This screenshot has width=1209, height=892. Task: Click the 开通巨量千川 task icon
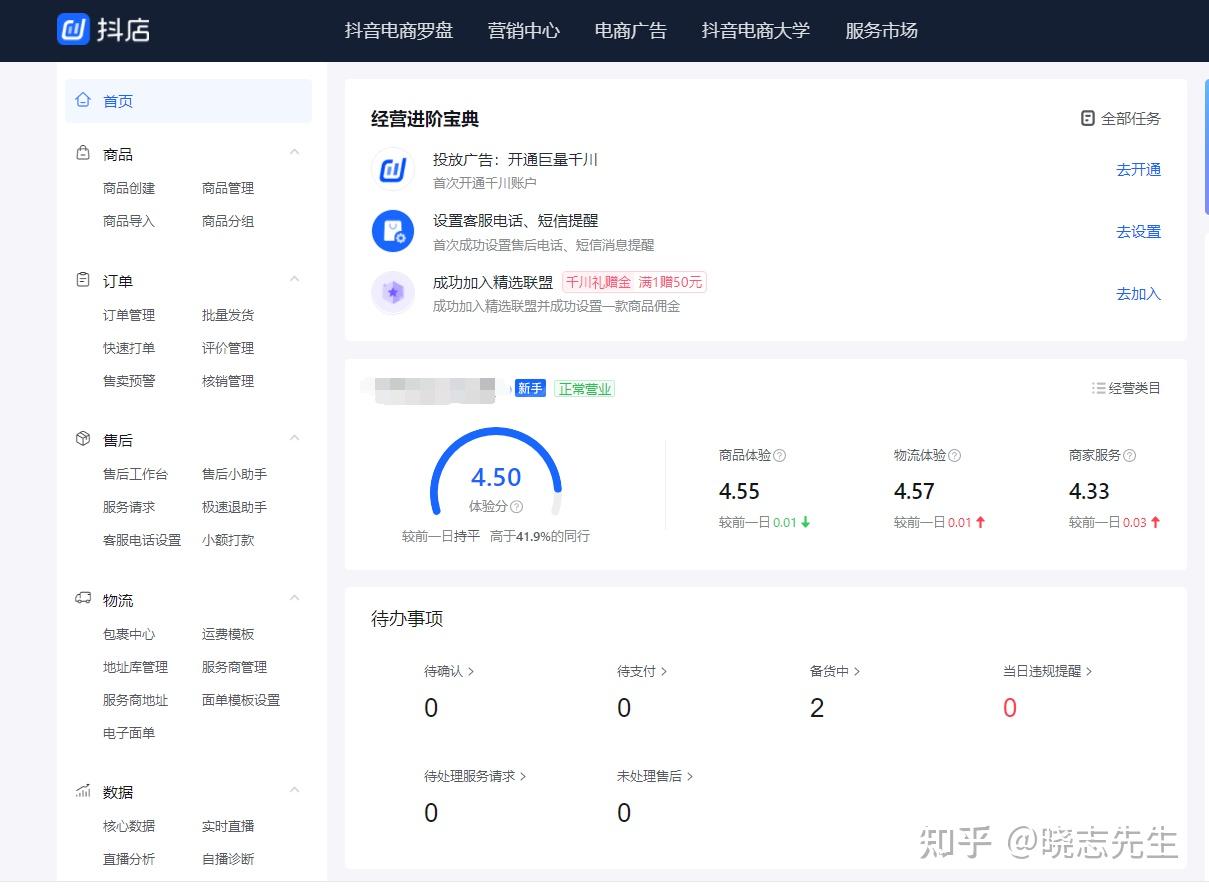coord(393,170)
